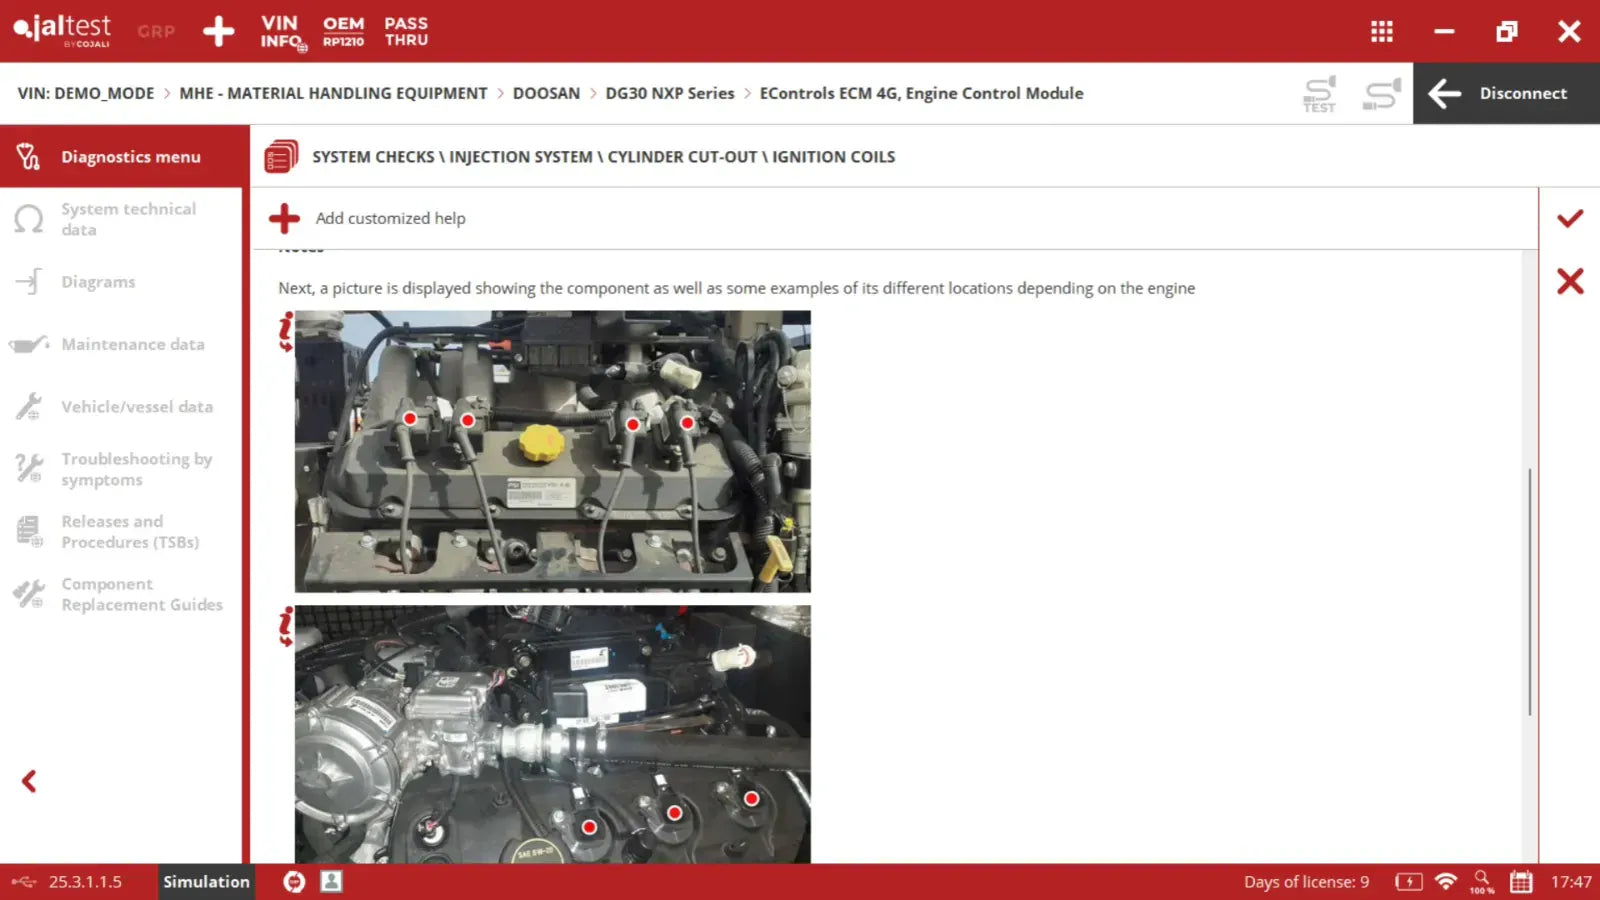
Task: Click DG30 NXP Series breadcrumb
Action: coord(669,93)
